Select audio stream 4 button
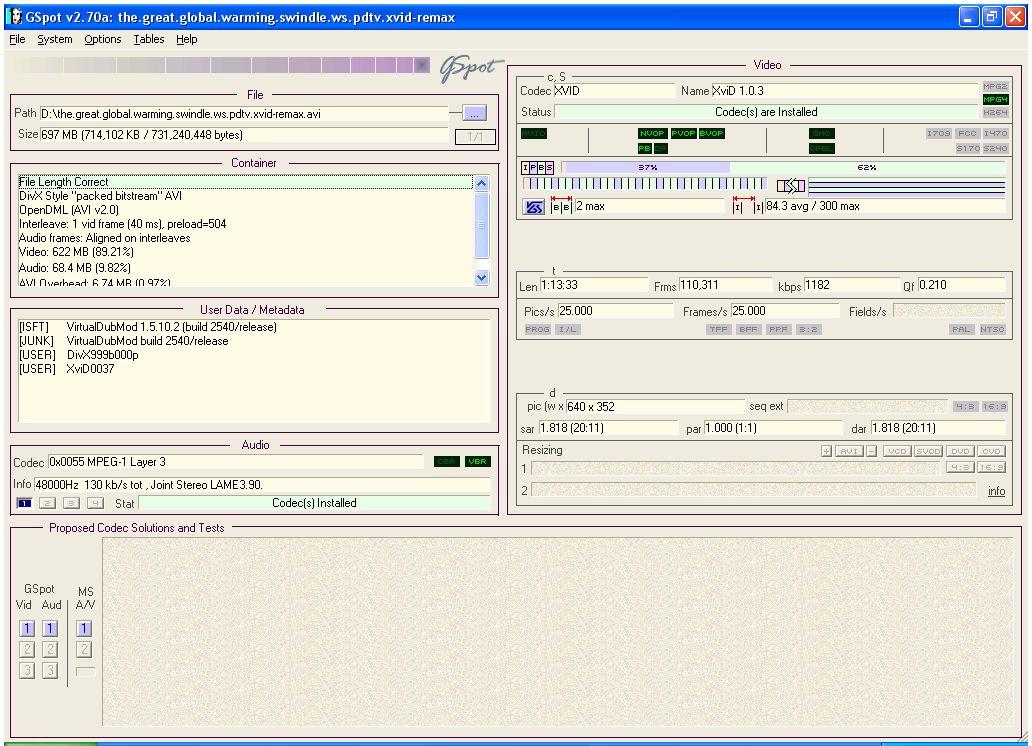This screenshot has width=1032, height=746. point(95,504)
